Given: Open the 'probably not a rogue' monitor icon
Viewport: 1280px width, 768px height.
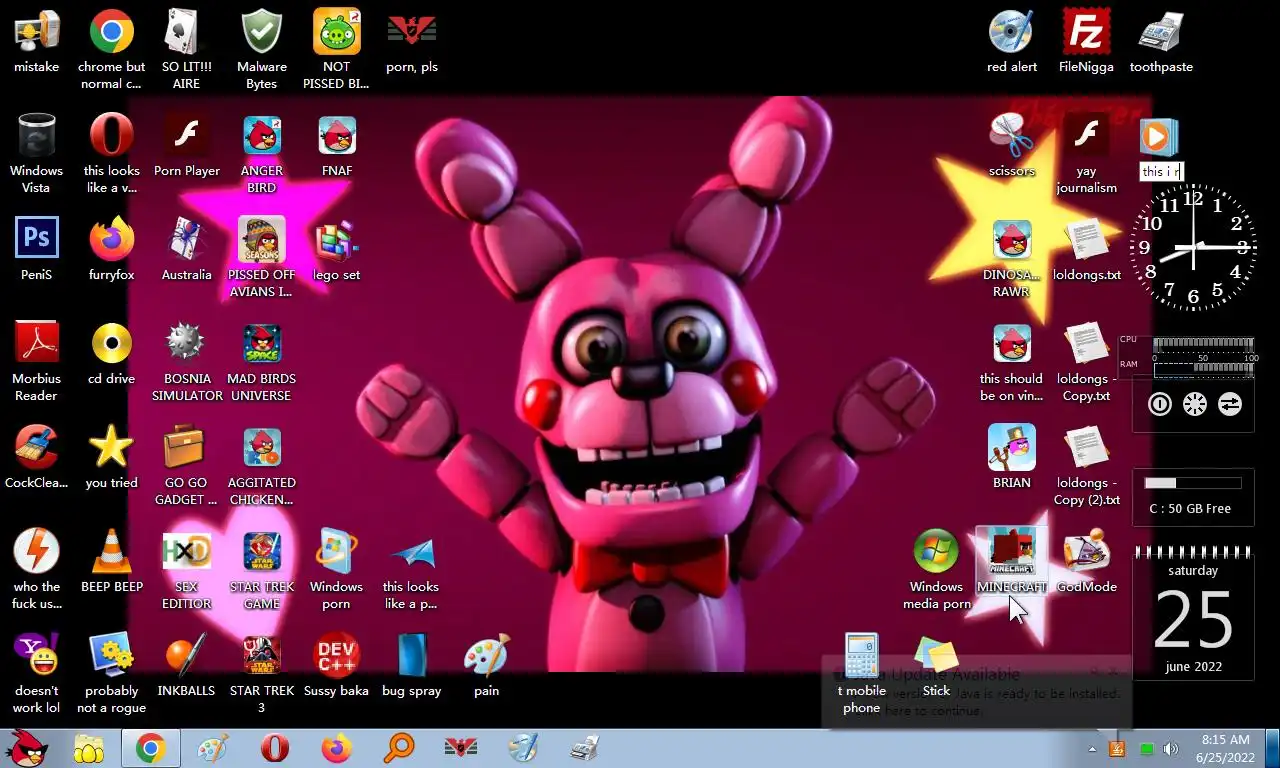Looking at the screenshot, I should click(x=112, y=674).
